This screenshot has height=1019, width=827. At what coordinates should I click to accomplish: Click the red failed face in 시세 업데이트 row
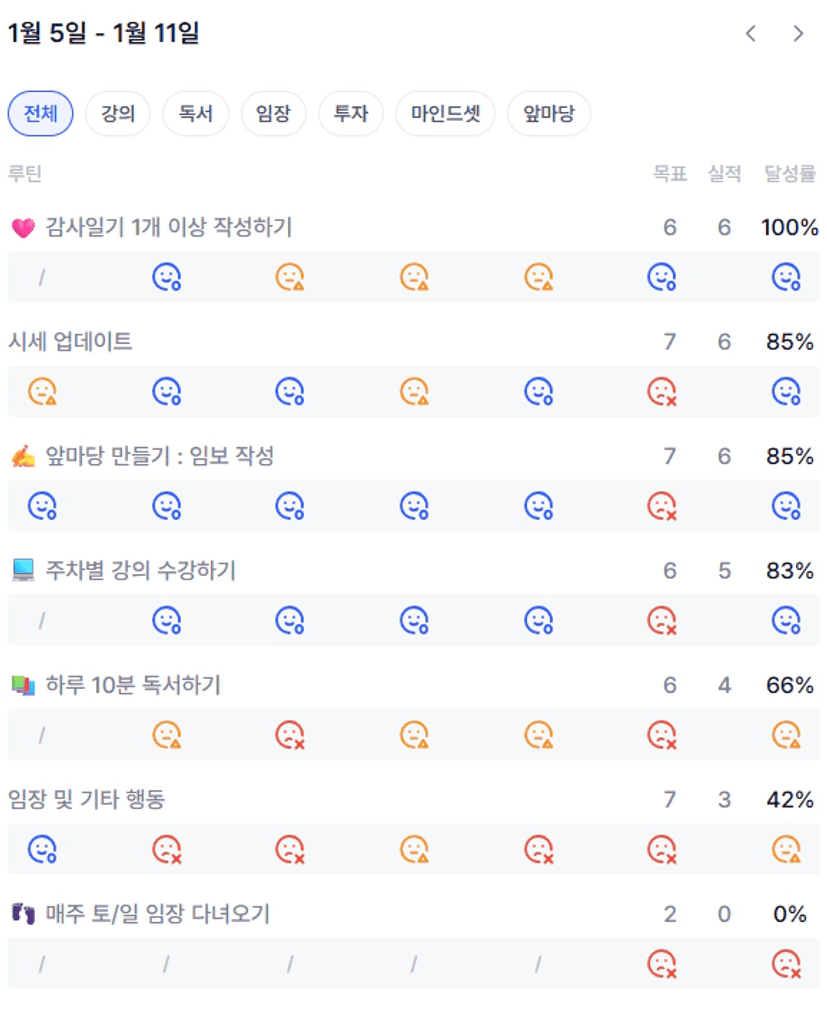(x=661, y=391)
